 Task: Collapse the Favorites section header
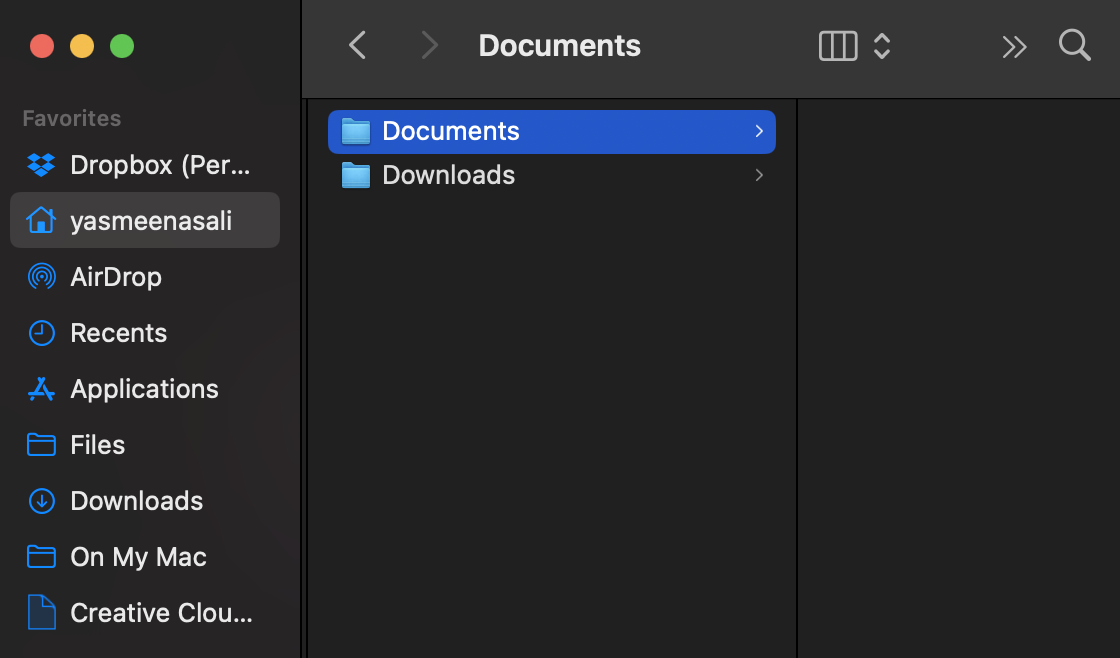[x=71, y=118]
